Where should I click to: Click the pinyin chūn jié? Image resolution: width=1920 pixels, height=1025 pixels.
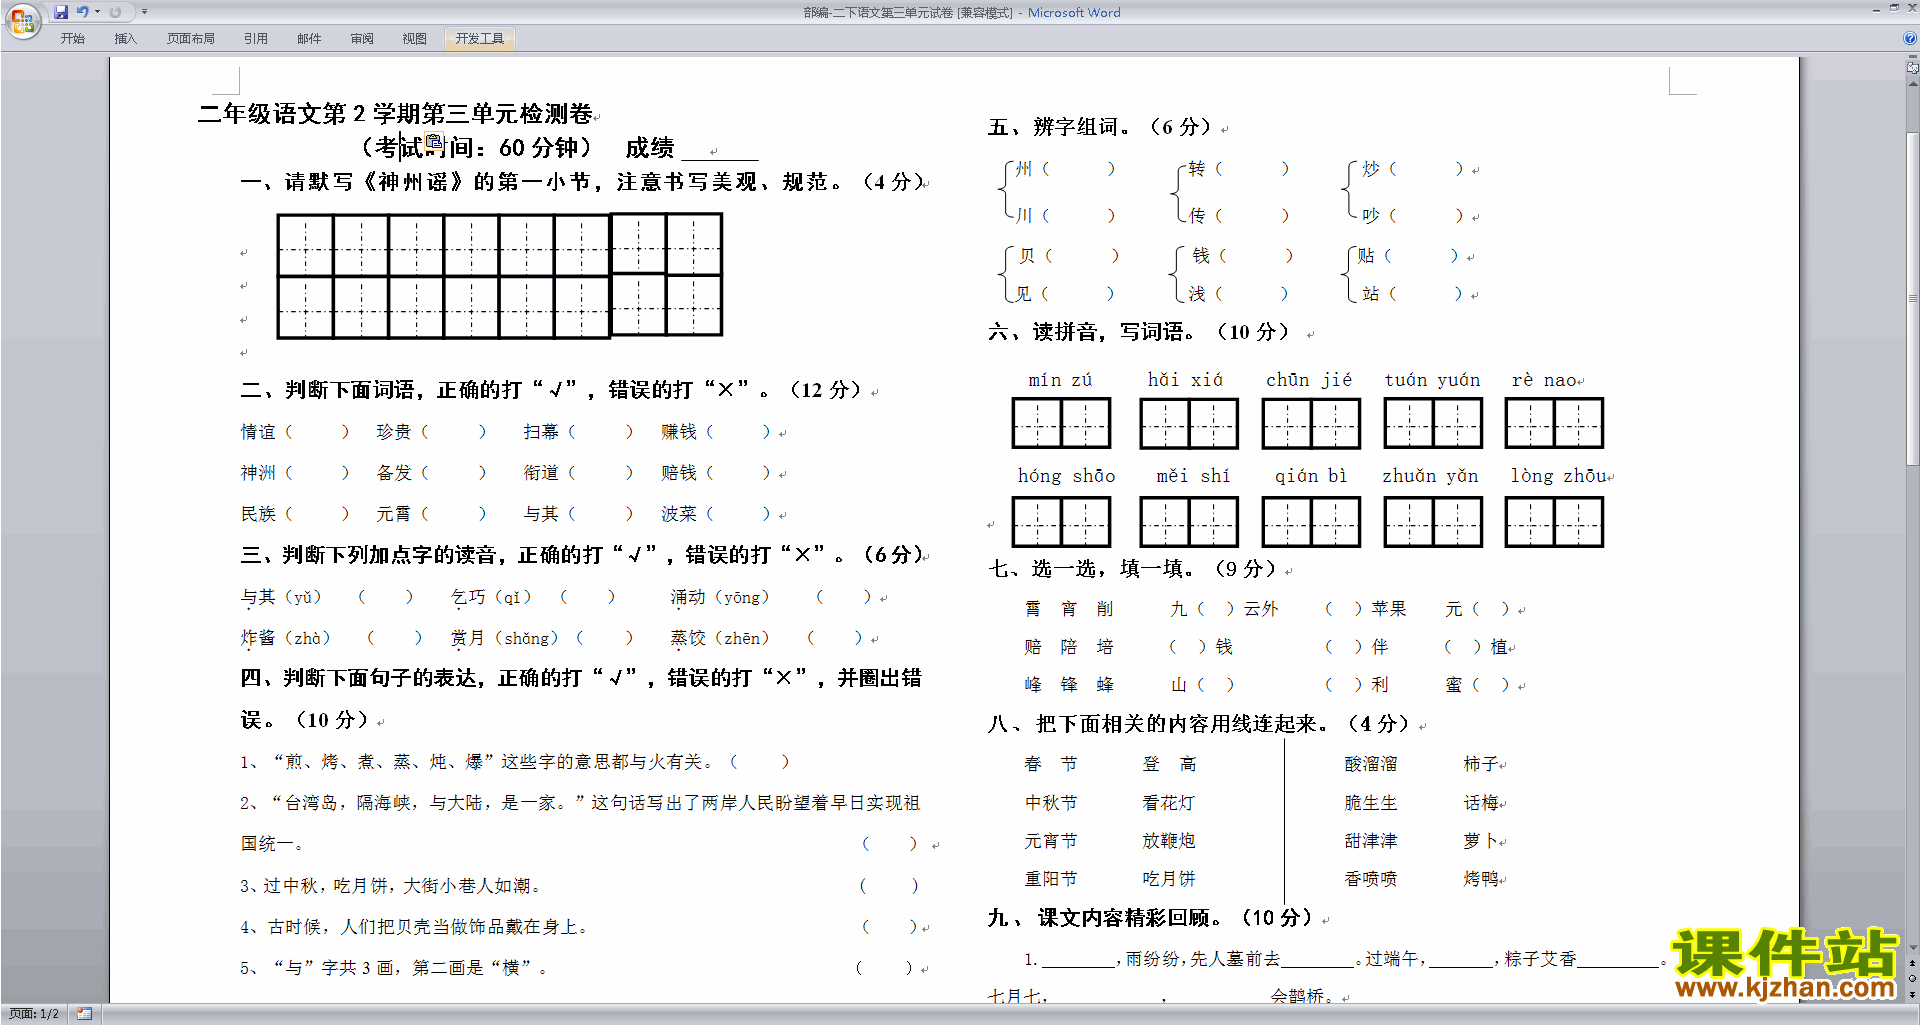click(1309, 380)
